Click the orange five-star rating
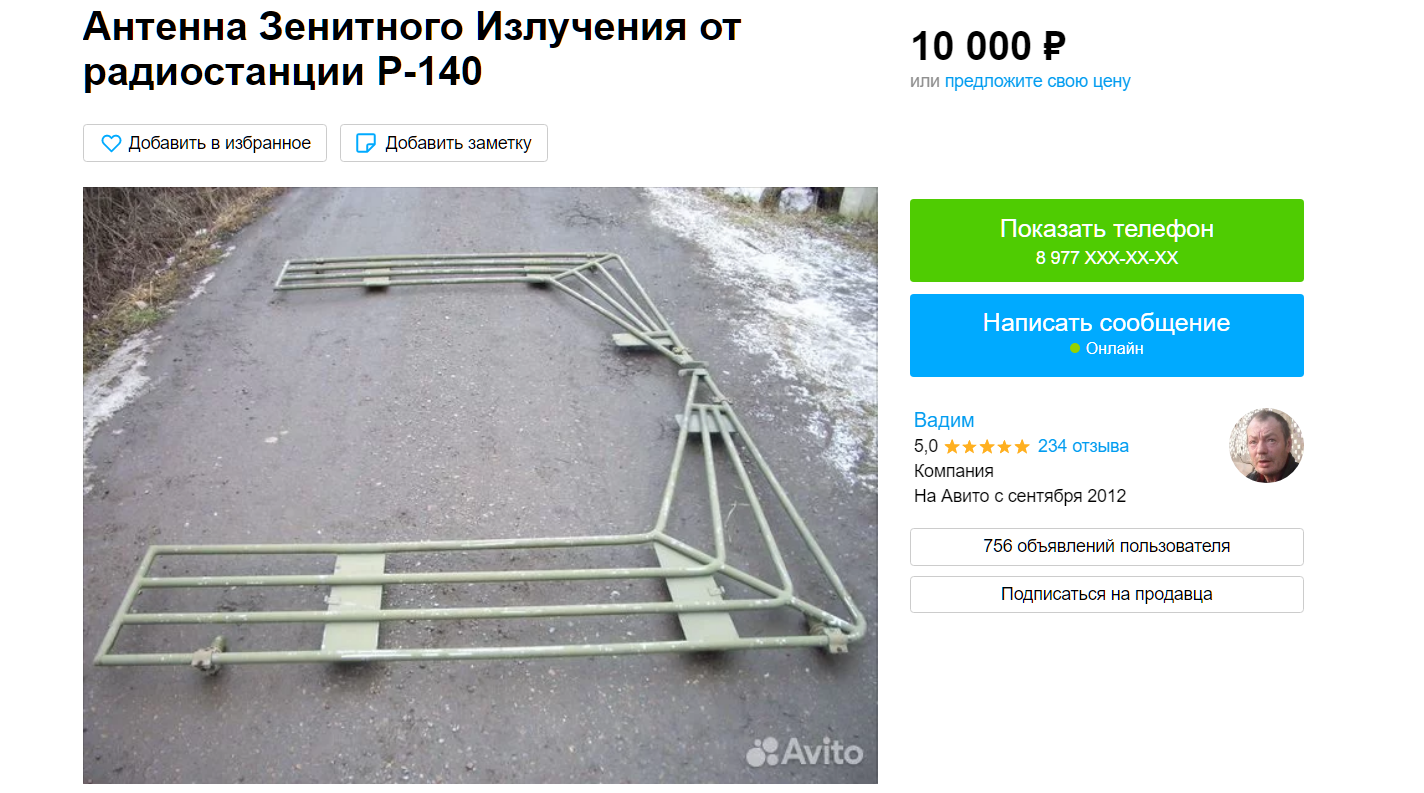The height and width of the screenshot is (793, 1424). pyautogui.click(x=986, y=446)
